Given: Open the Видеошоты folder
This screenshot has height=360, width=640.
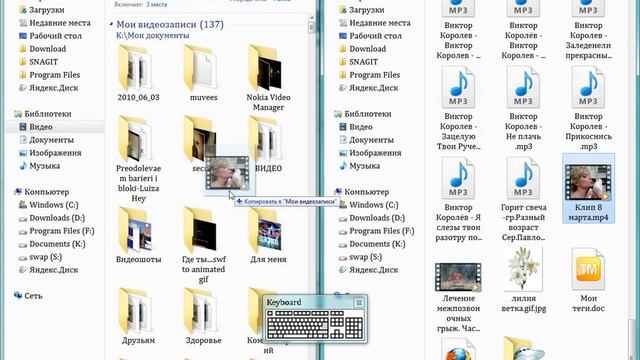Looking at the screenshot, I should [x=138, y=235].
